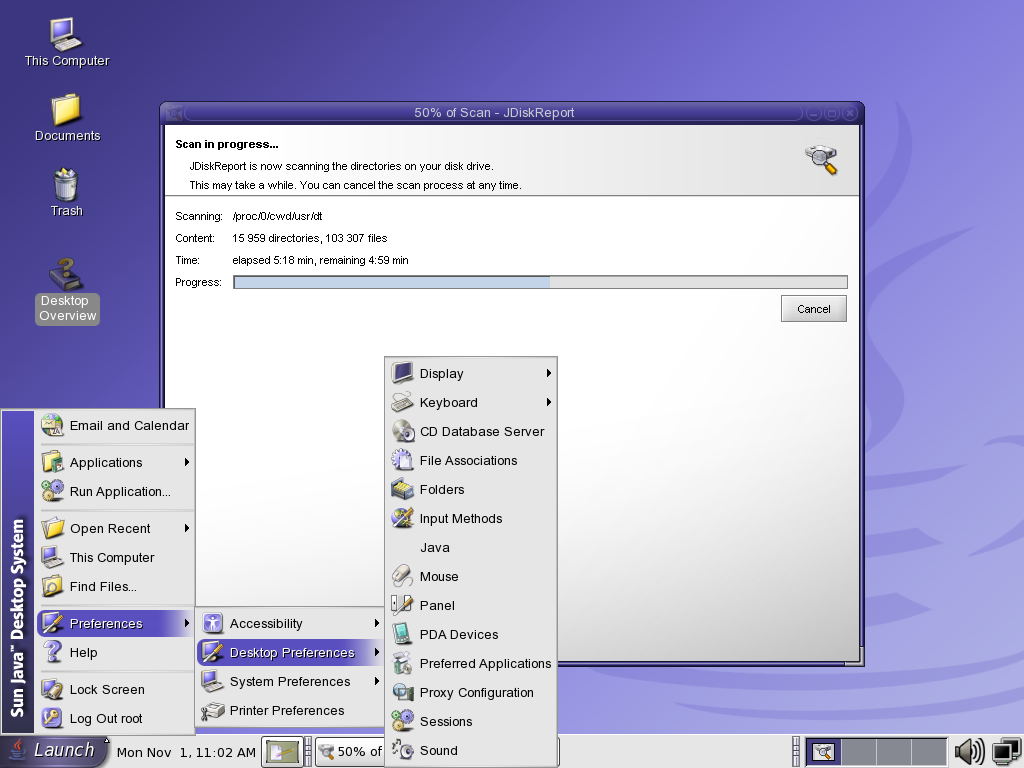Expand the Display submenu
The height and width of the screenshot is (768, 1024).
pos(472,373)
